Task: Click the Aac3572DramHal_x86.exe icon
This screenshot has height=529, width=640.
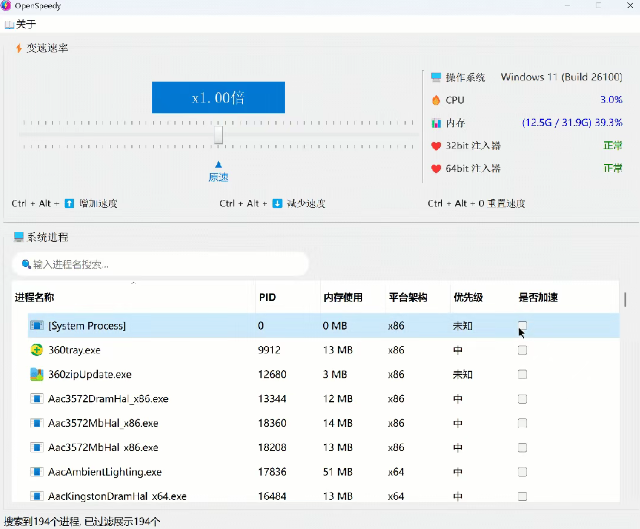Action: tap(37, 399)
